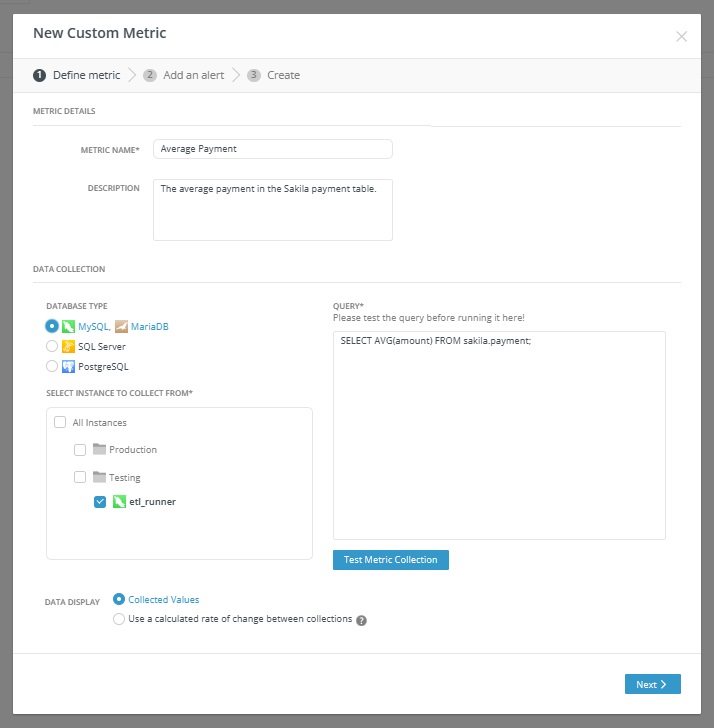Viewport: 714px width, 728px height.
Task: Click the etl_runner instance icon
Action: [119, 502]
